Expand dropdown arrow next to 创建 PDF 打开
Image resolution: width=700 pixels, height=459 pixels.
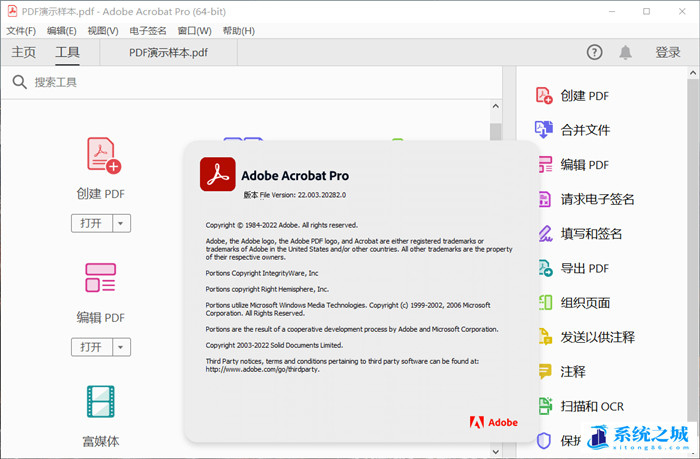[x=121, y=223]
